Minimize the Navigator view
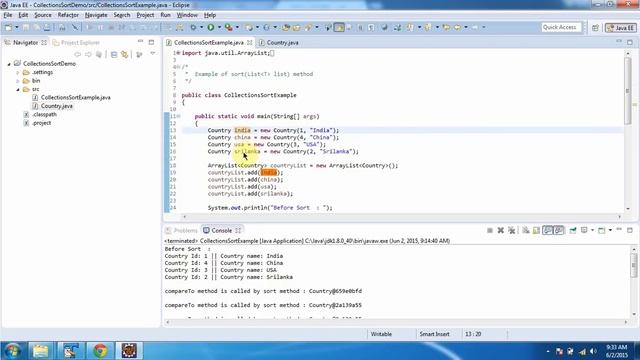 (x=140, y=42)
